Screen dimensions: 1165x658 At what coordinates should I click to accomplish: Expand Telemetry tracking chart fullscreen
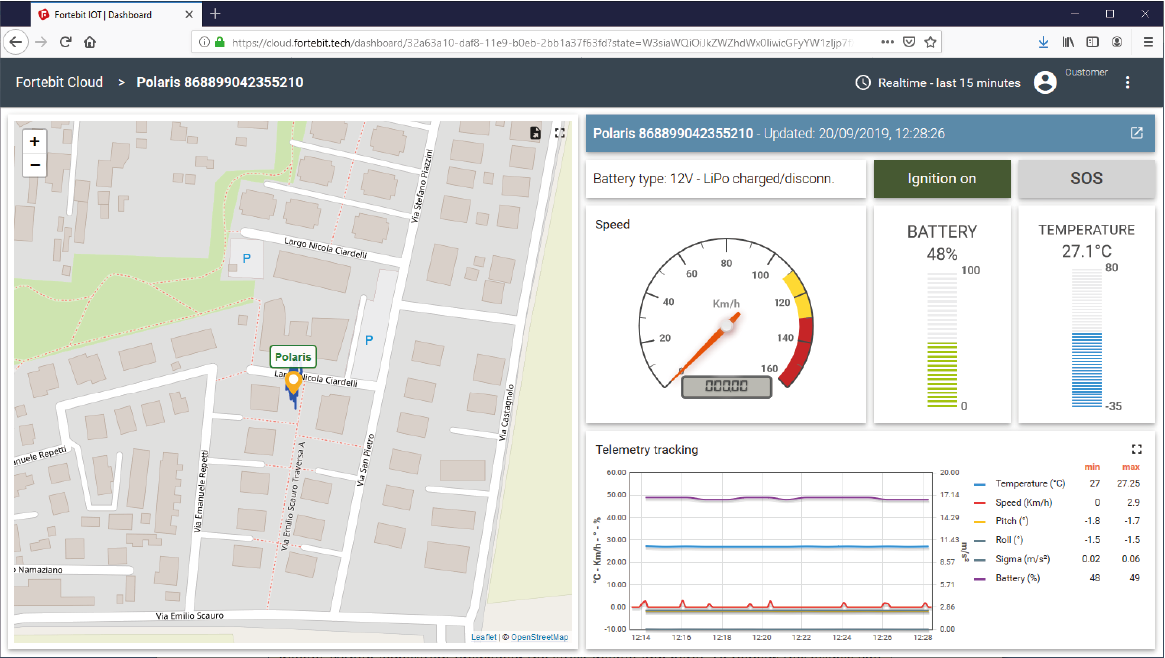tap(1136, 449)
